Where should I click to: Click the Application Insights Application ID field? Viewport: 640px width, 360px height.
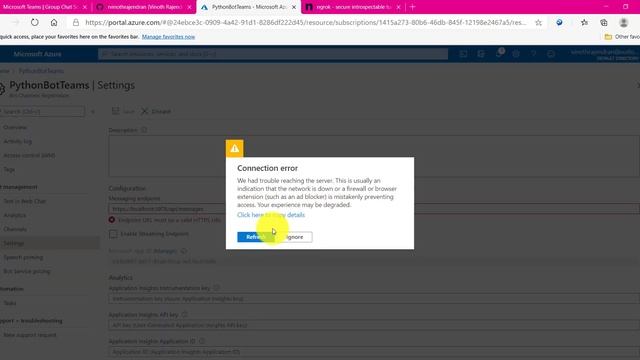374,351
